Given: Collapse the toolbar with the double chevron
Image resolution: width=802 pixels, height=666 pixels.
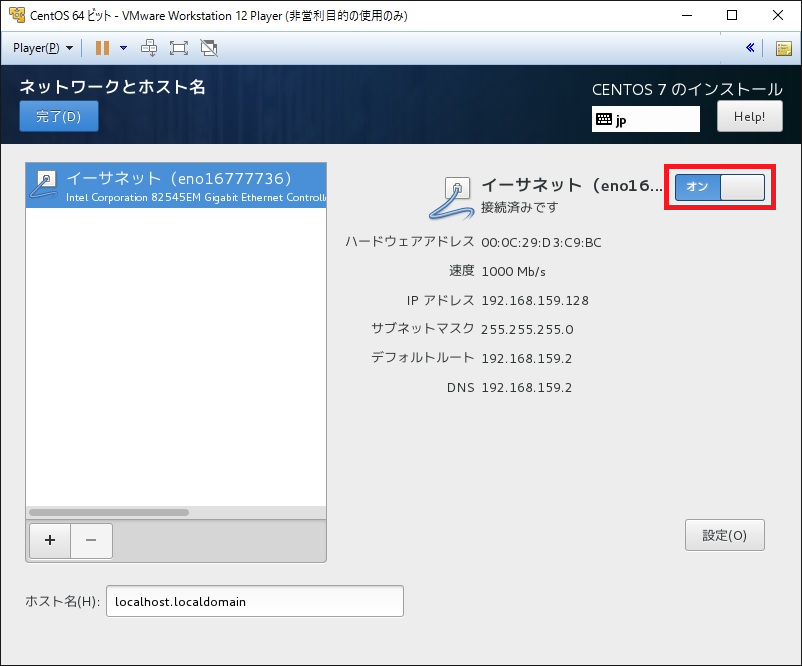Looking at the screenshot, I should tap(752, 47).
